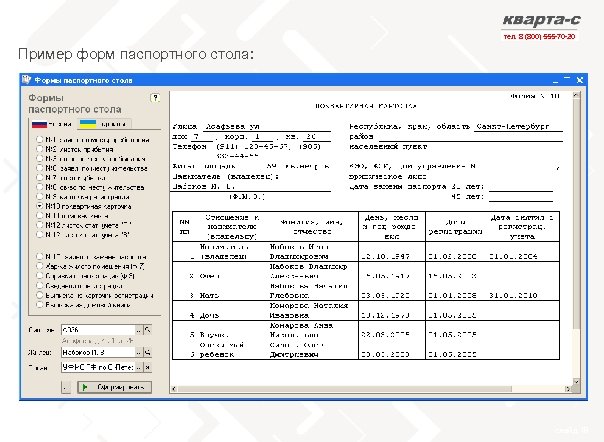The height and width of the screenshot is (442, 604).
Task: Click "Мать" in the relation column
Action: [x=209, y=296]
